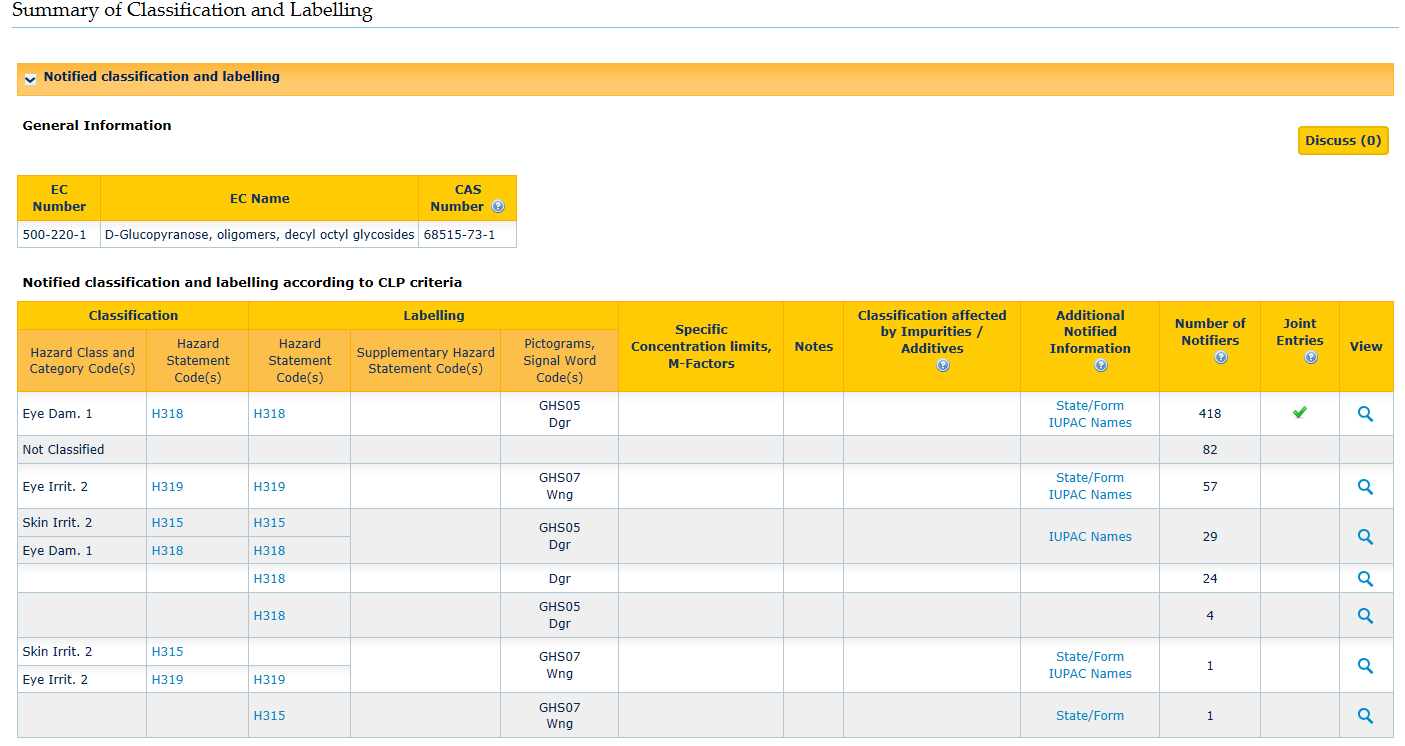This screenshot has height=746, width=1405.
Task: Open H318 classification code in first row
Action: (x=168, y=414)
